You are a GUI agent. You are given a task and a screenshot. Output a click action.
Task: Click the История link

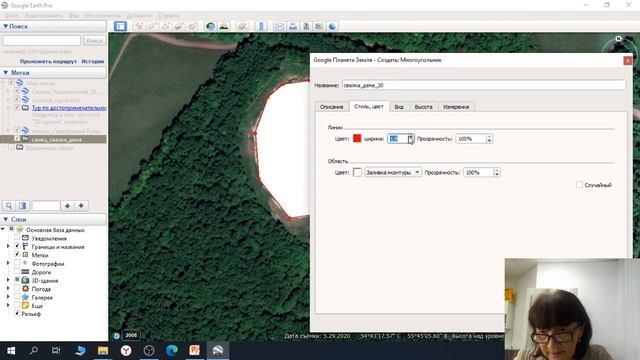93,61
